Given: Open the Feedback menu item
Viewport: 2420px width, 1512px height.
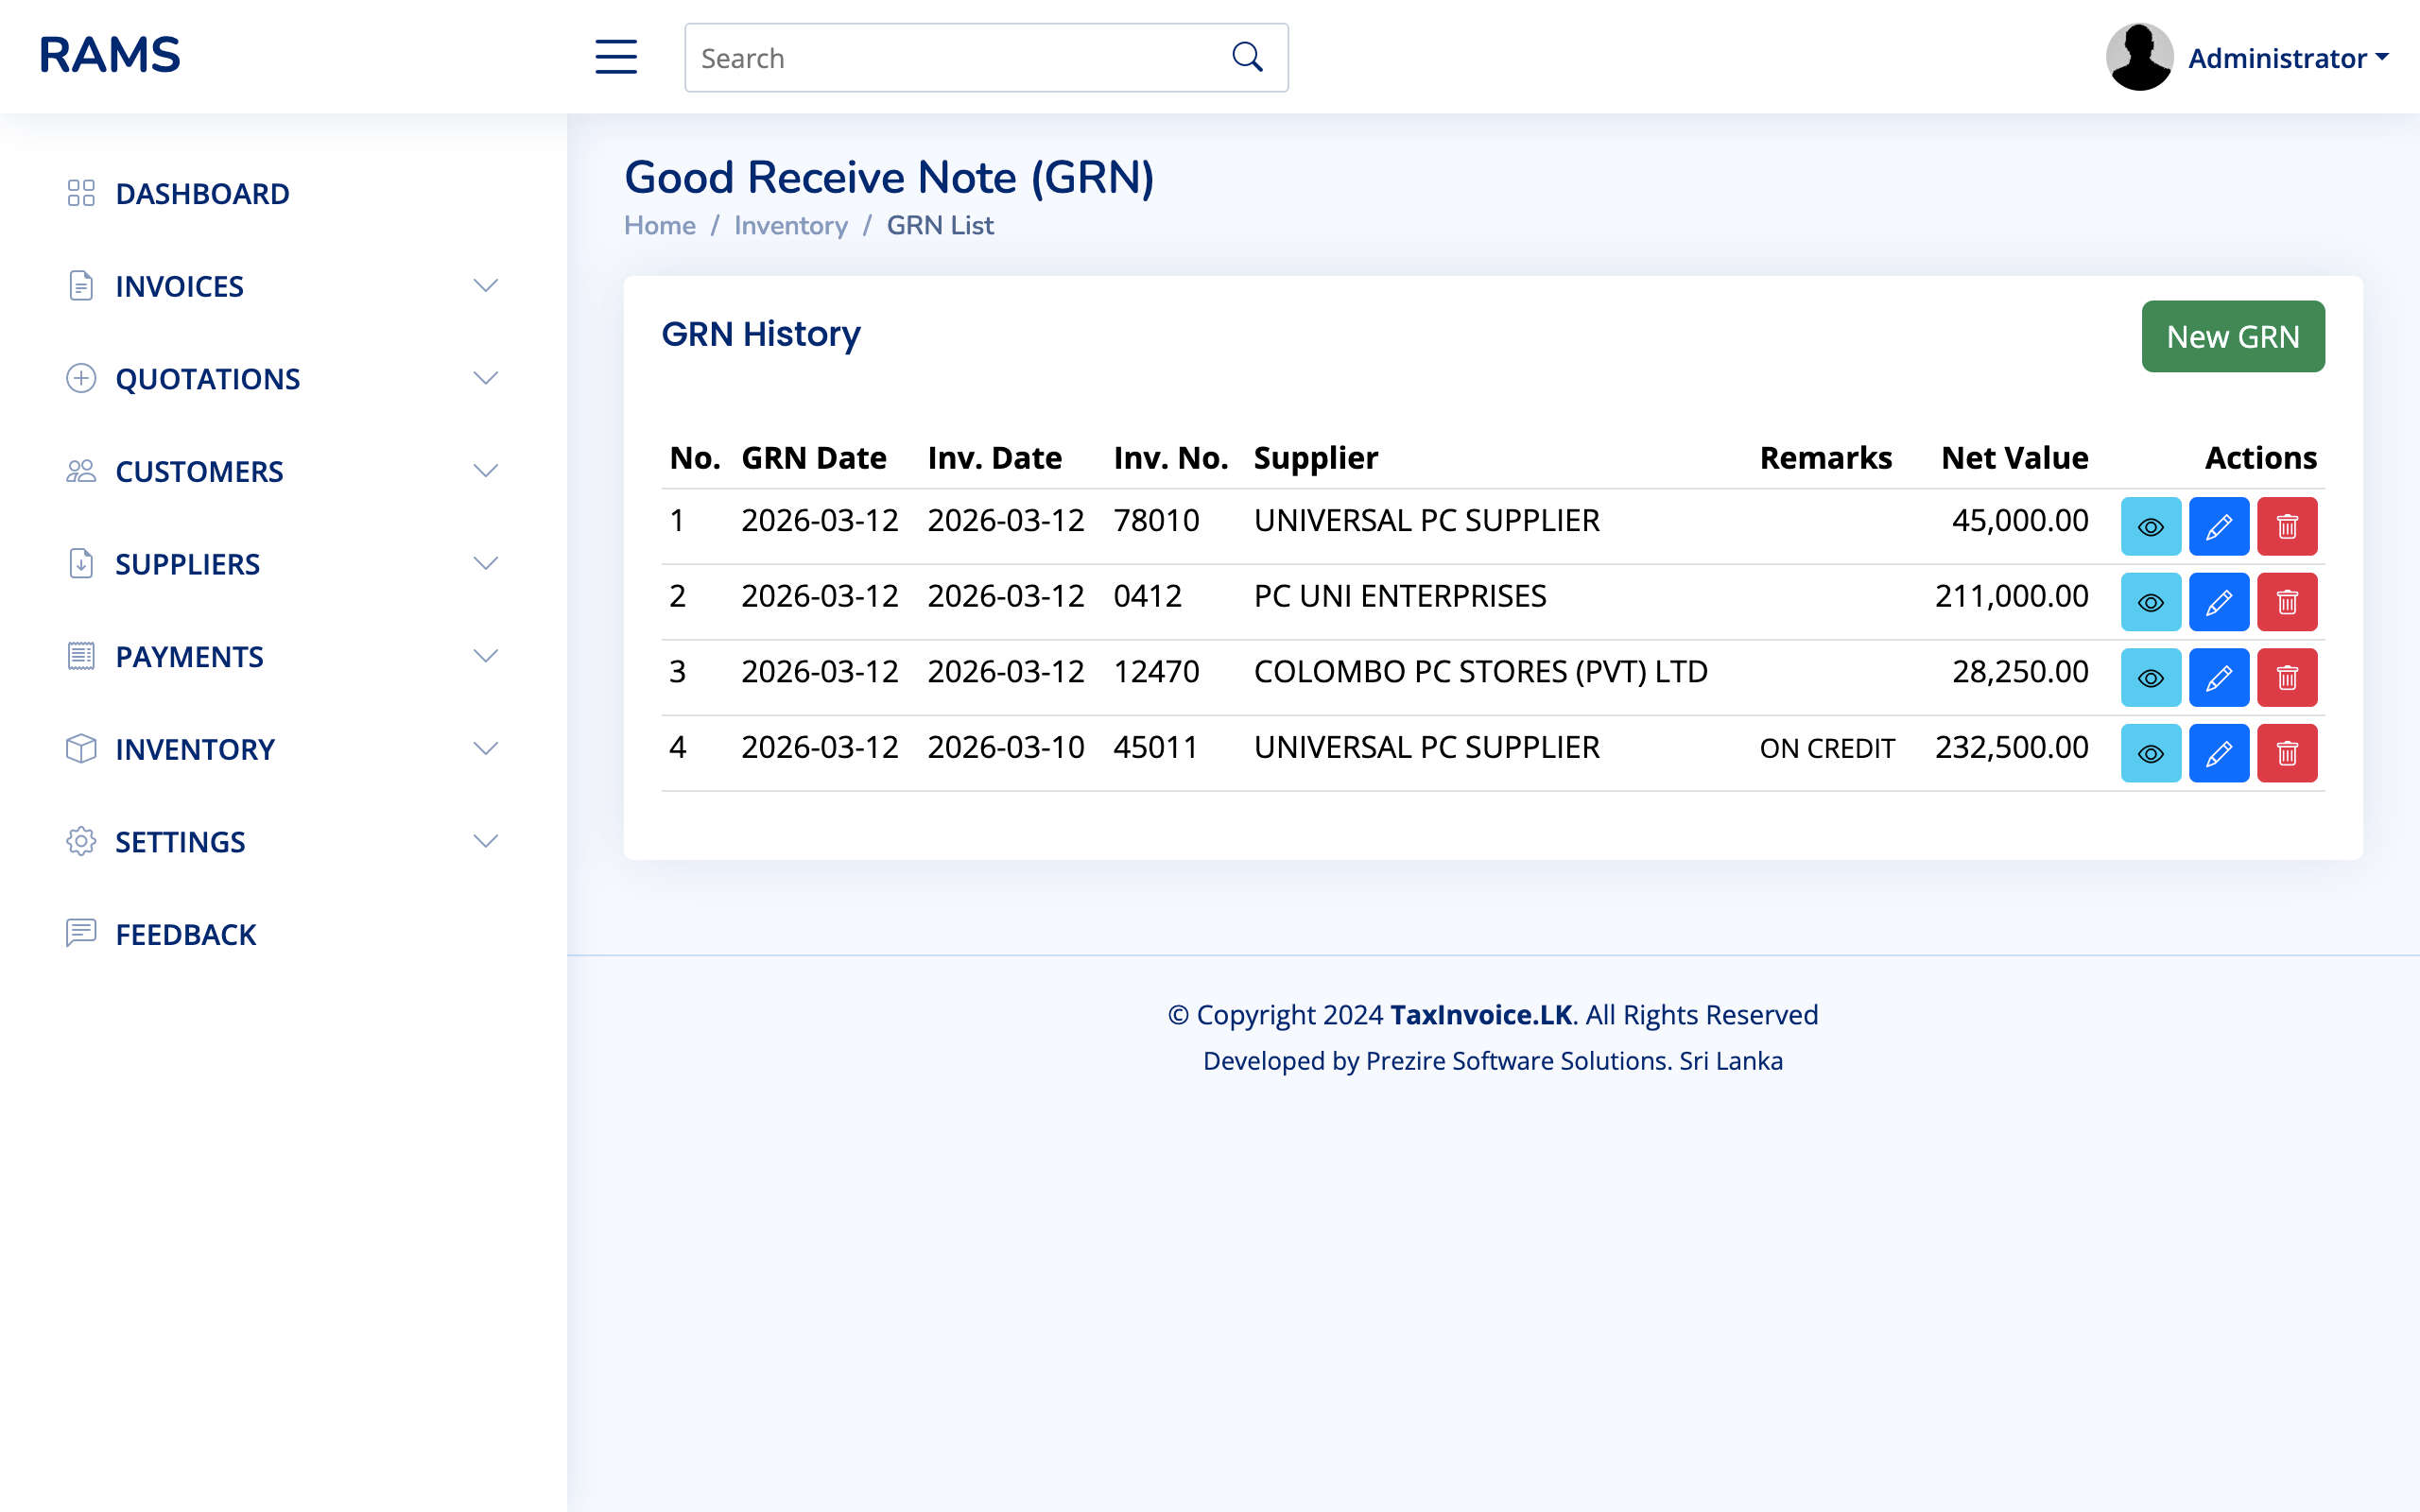Looking at the screenshot, I should click(x=186, y=934).
